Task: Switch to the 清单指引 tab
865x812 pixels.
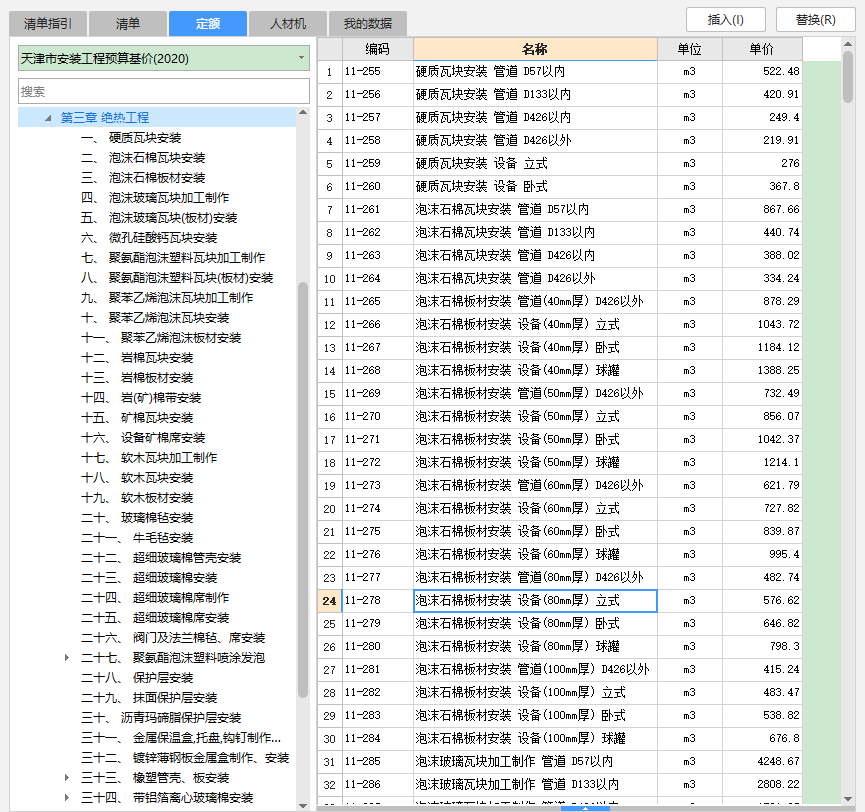Action: pyautogui.click(x=48, y=23)
